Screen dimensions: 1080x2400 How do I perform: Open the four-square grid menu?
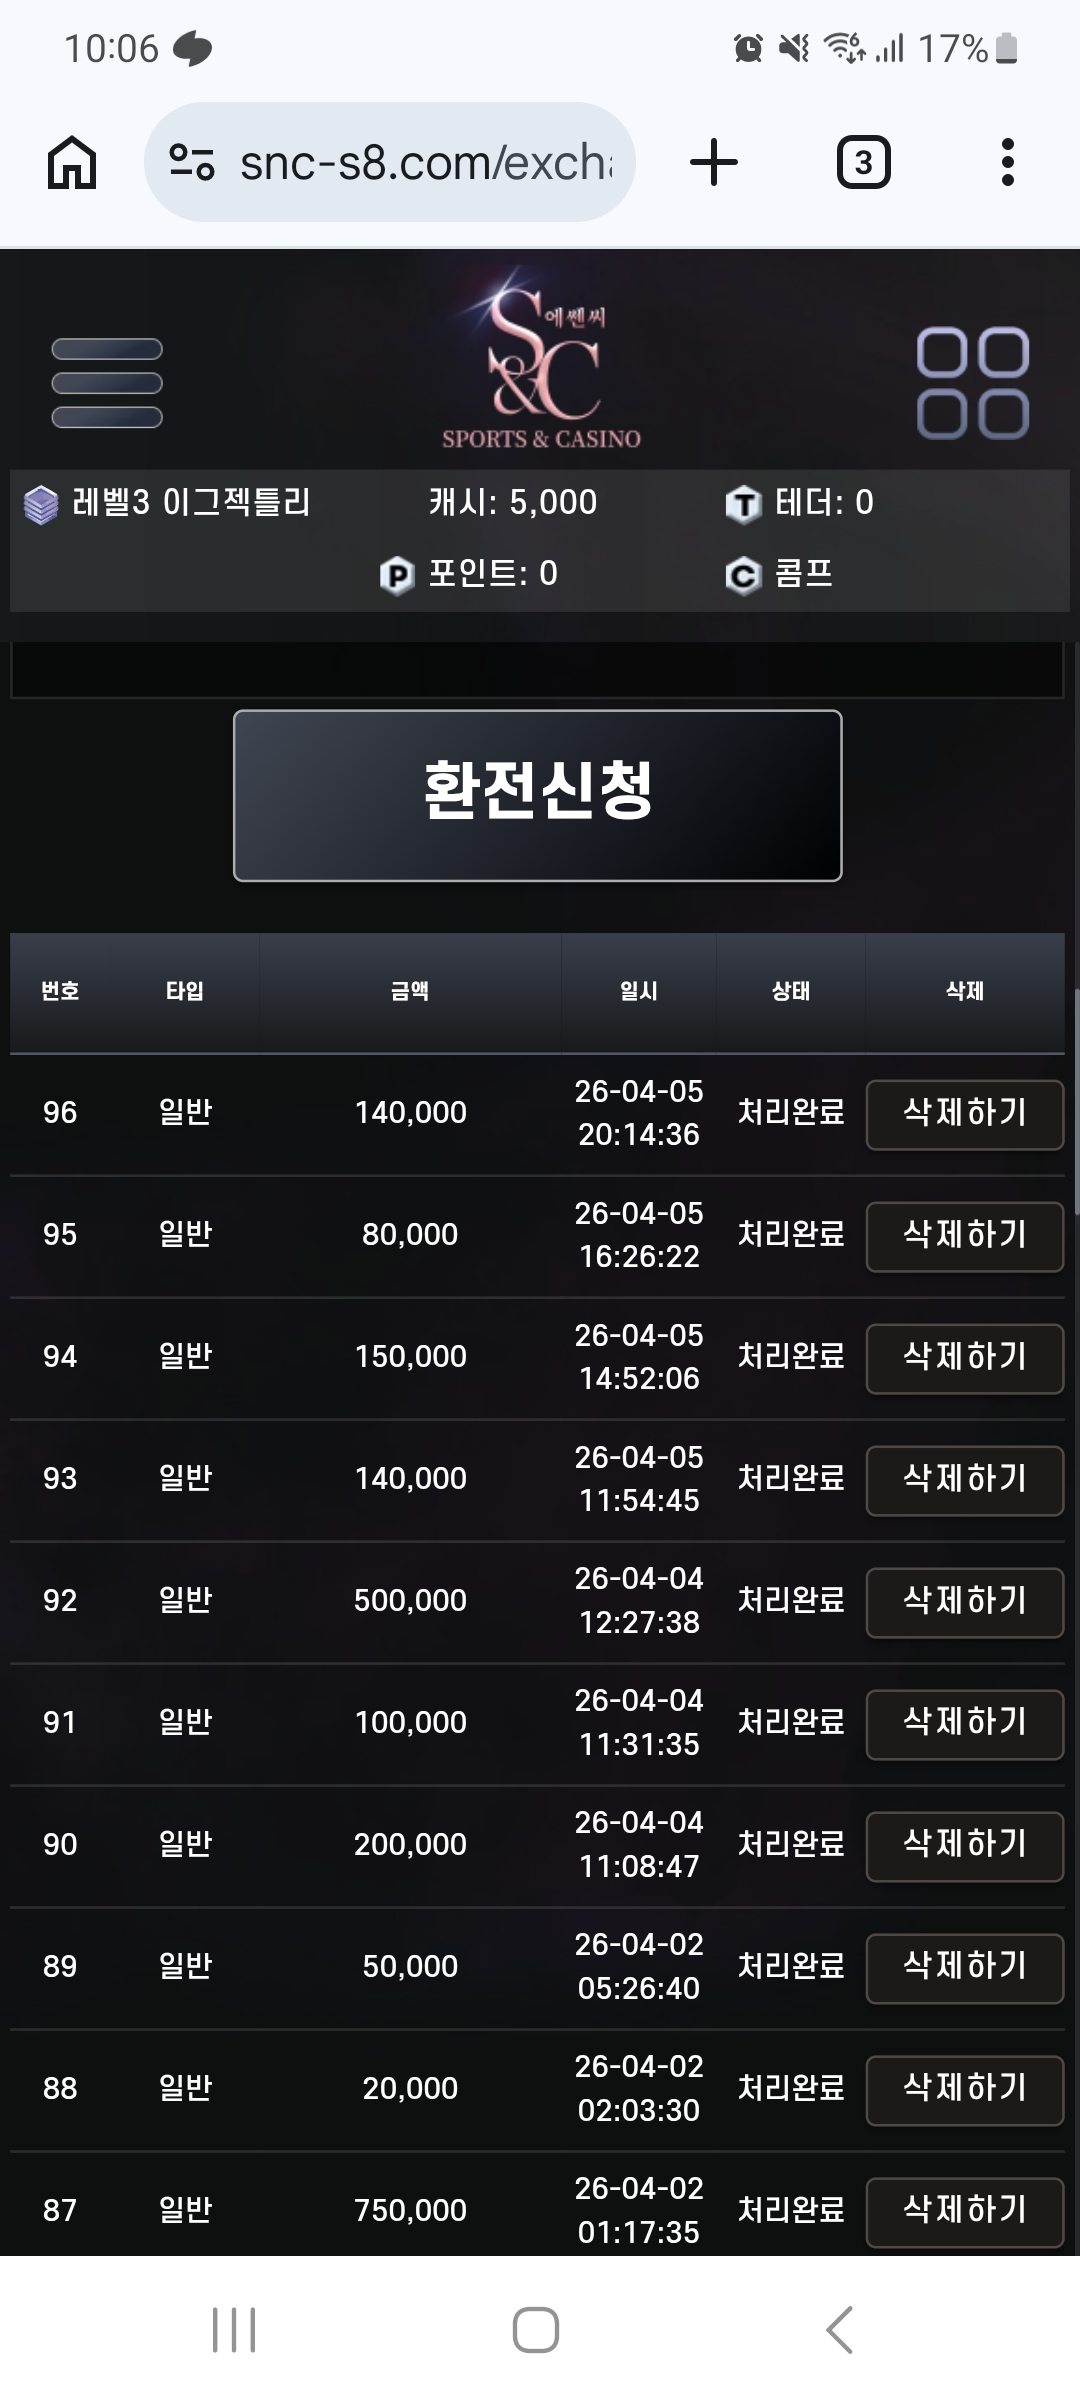972,383
